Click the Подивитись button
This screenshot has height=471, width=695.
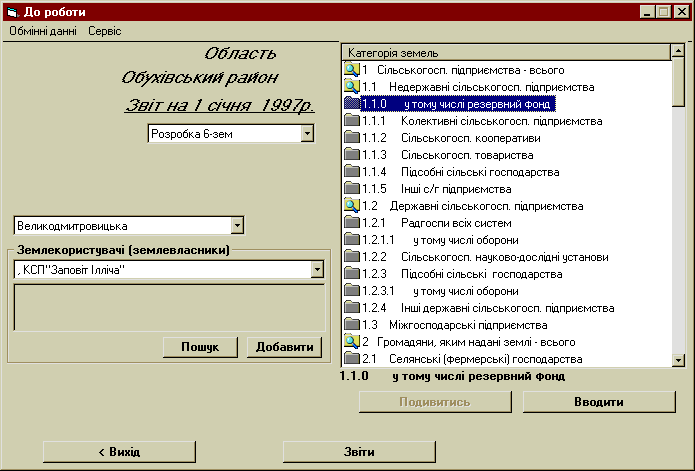pyautogui.click(x=435, y=402)
